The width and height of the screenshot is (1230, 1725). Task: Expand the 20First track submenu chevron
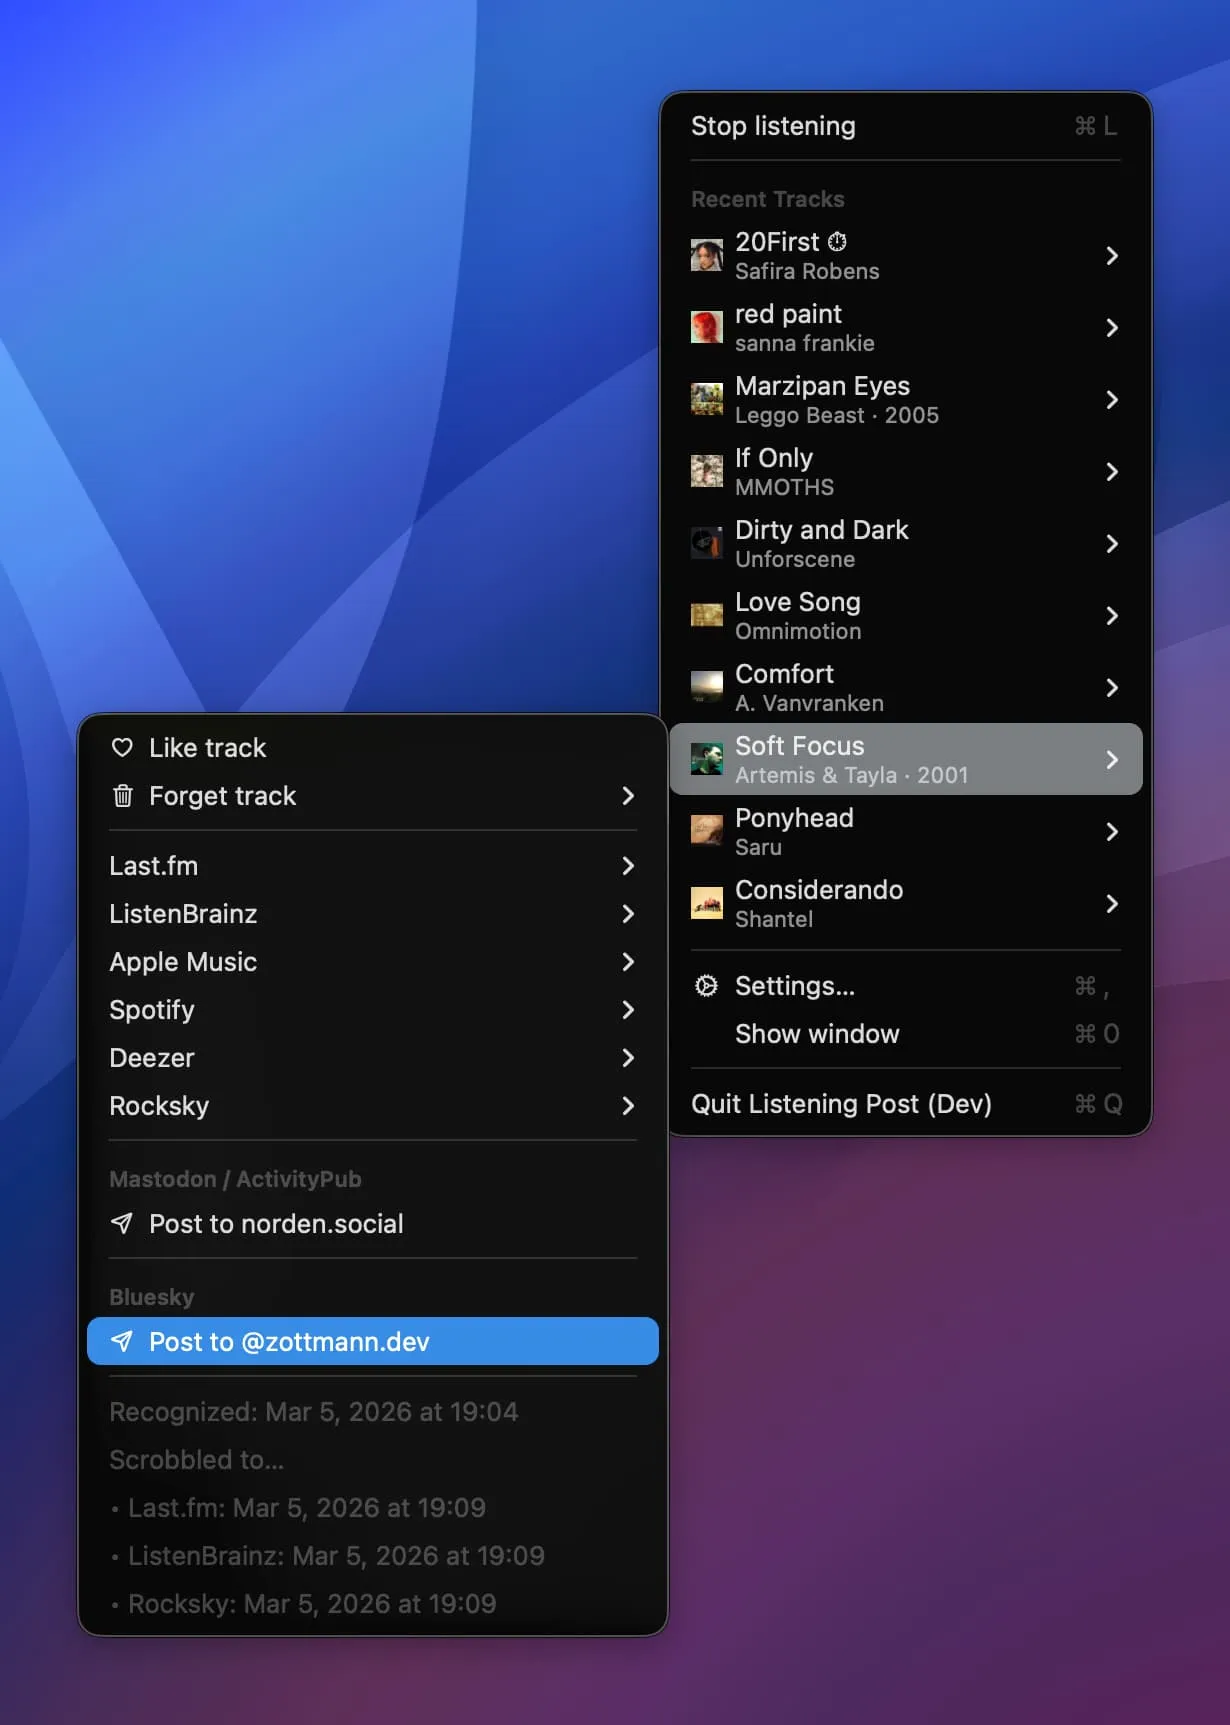coord(1112,256)
